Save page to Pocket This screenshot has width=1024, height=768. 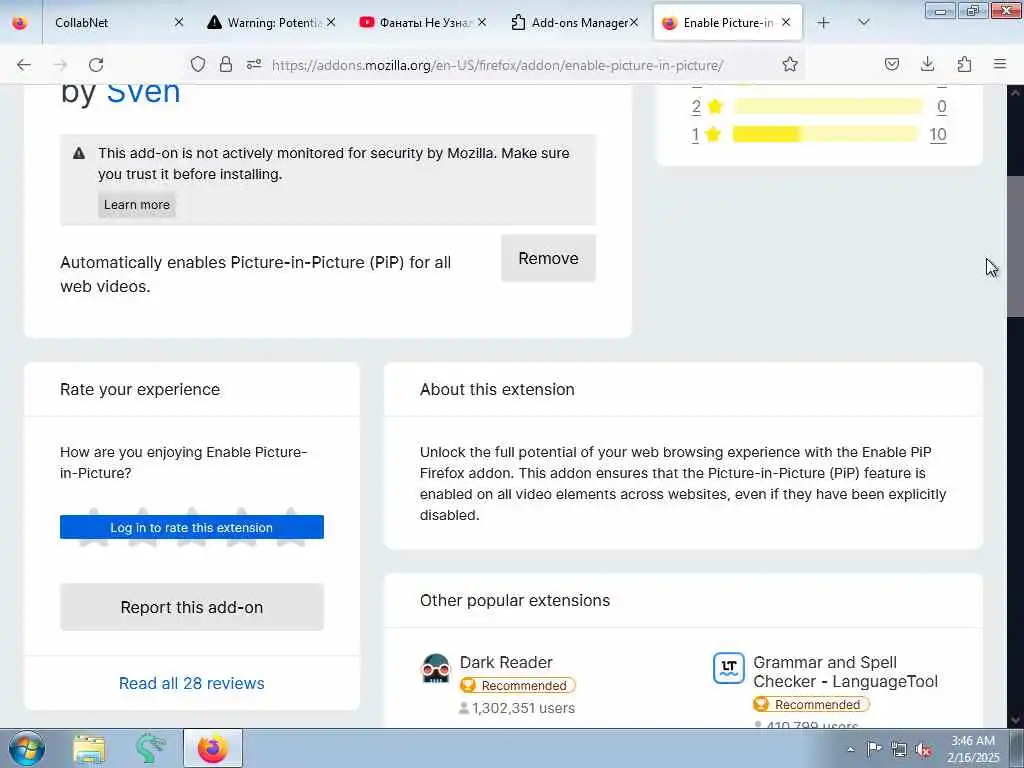[892, 64]
